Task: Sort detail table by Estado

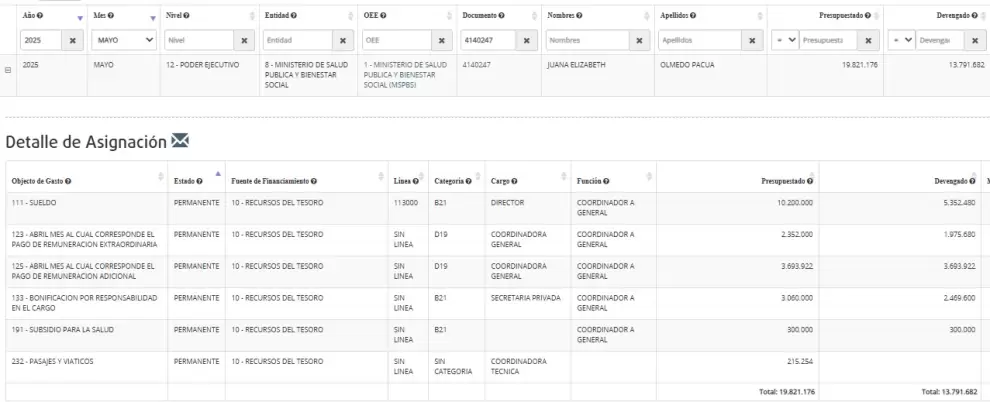Action: (x=218, y=176)
